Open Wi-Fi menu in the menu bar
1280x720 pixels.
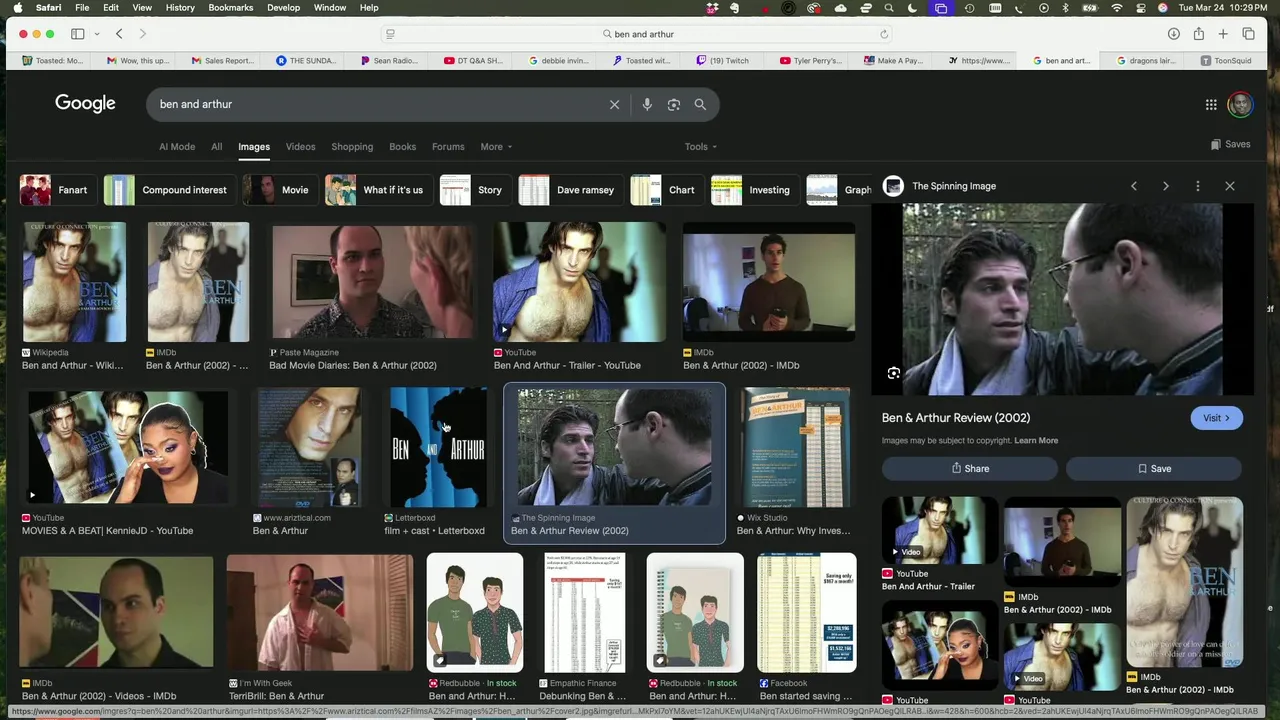click(1117, 8)
